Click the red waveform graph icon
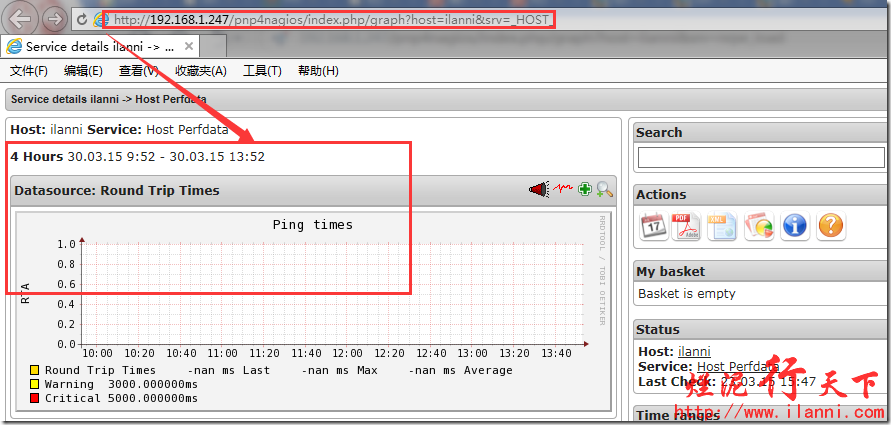The width and height of the screenshot is (891, 425). (563, 189)
